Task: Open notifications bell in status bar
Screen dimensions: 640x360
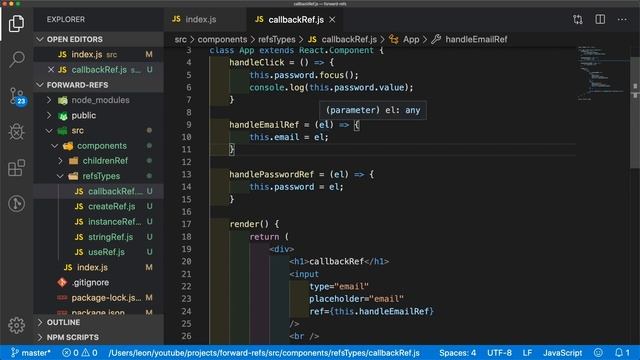Action: (x=622, y=353)
